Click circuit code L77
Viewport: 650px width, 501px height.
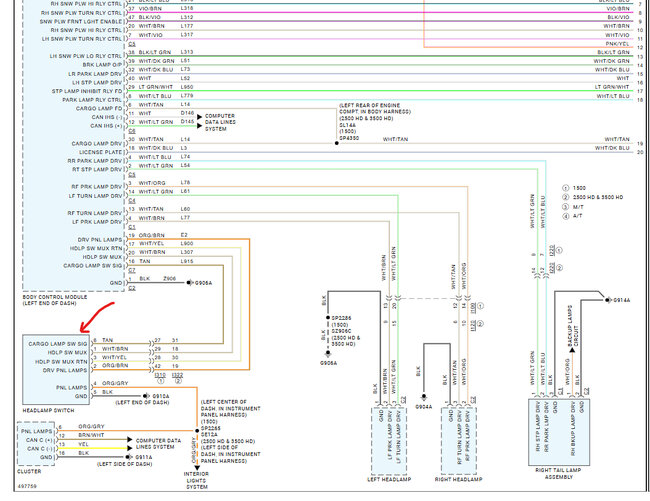[x=185, y=218]
